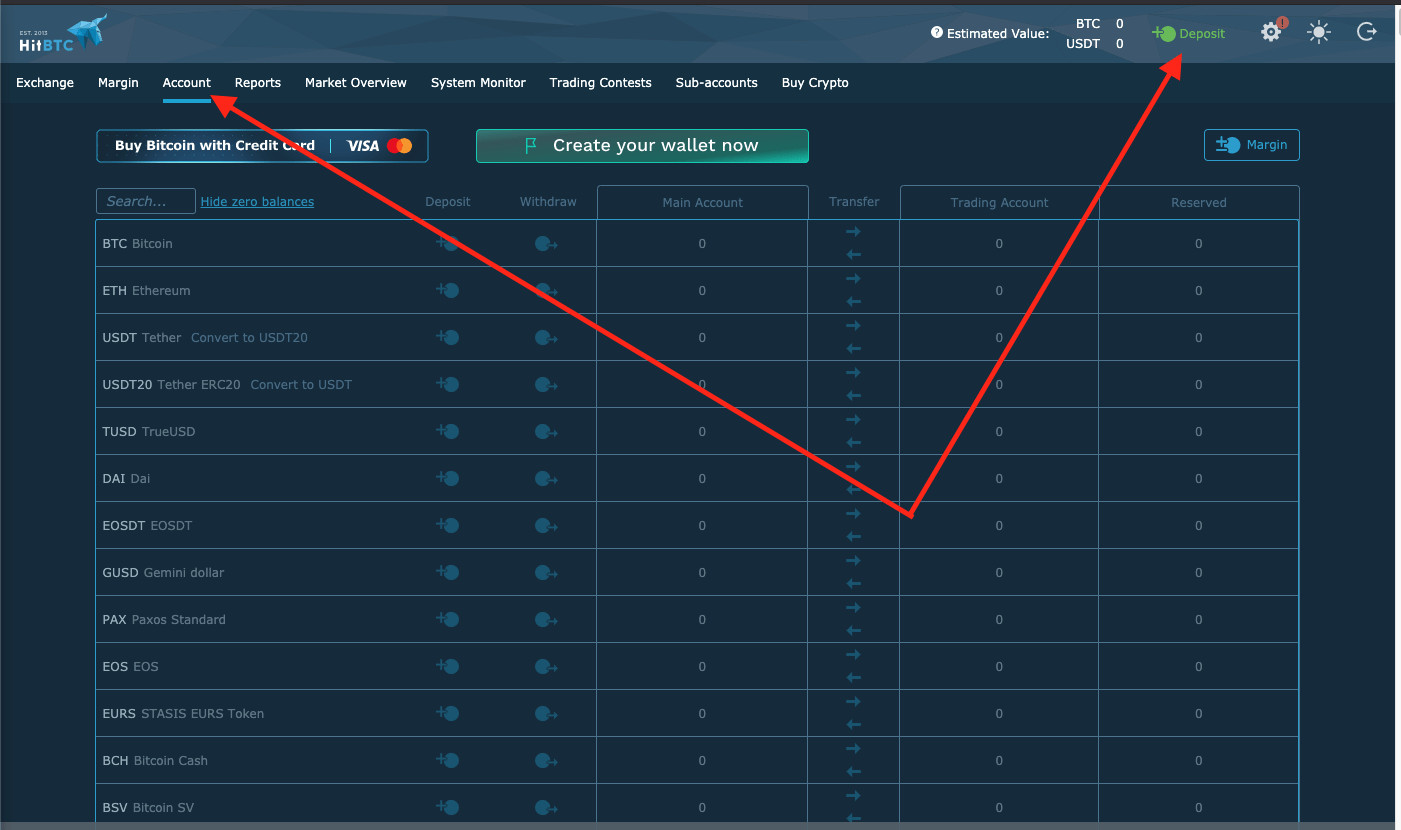
Task: Click GUSD Gemini dollar withdraw icon
Action: click(546, 572)
